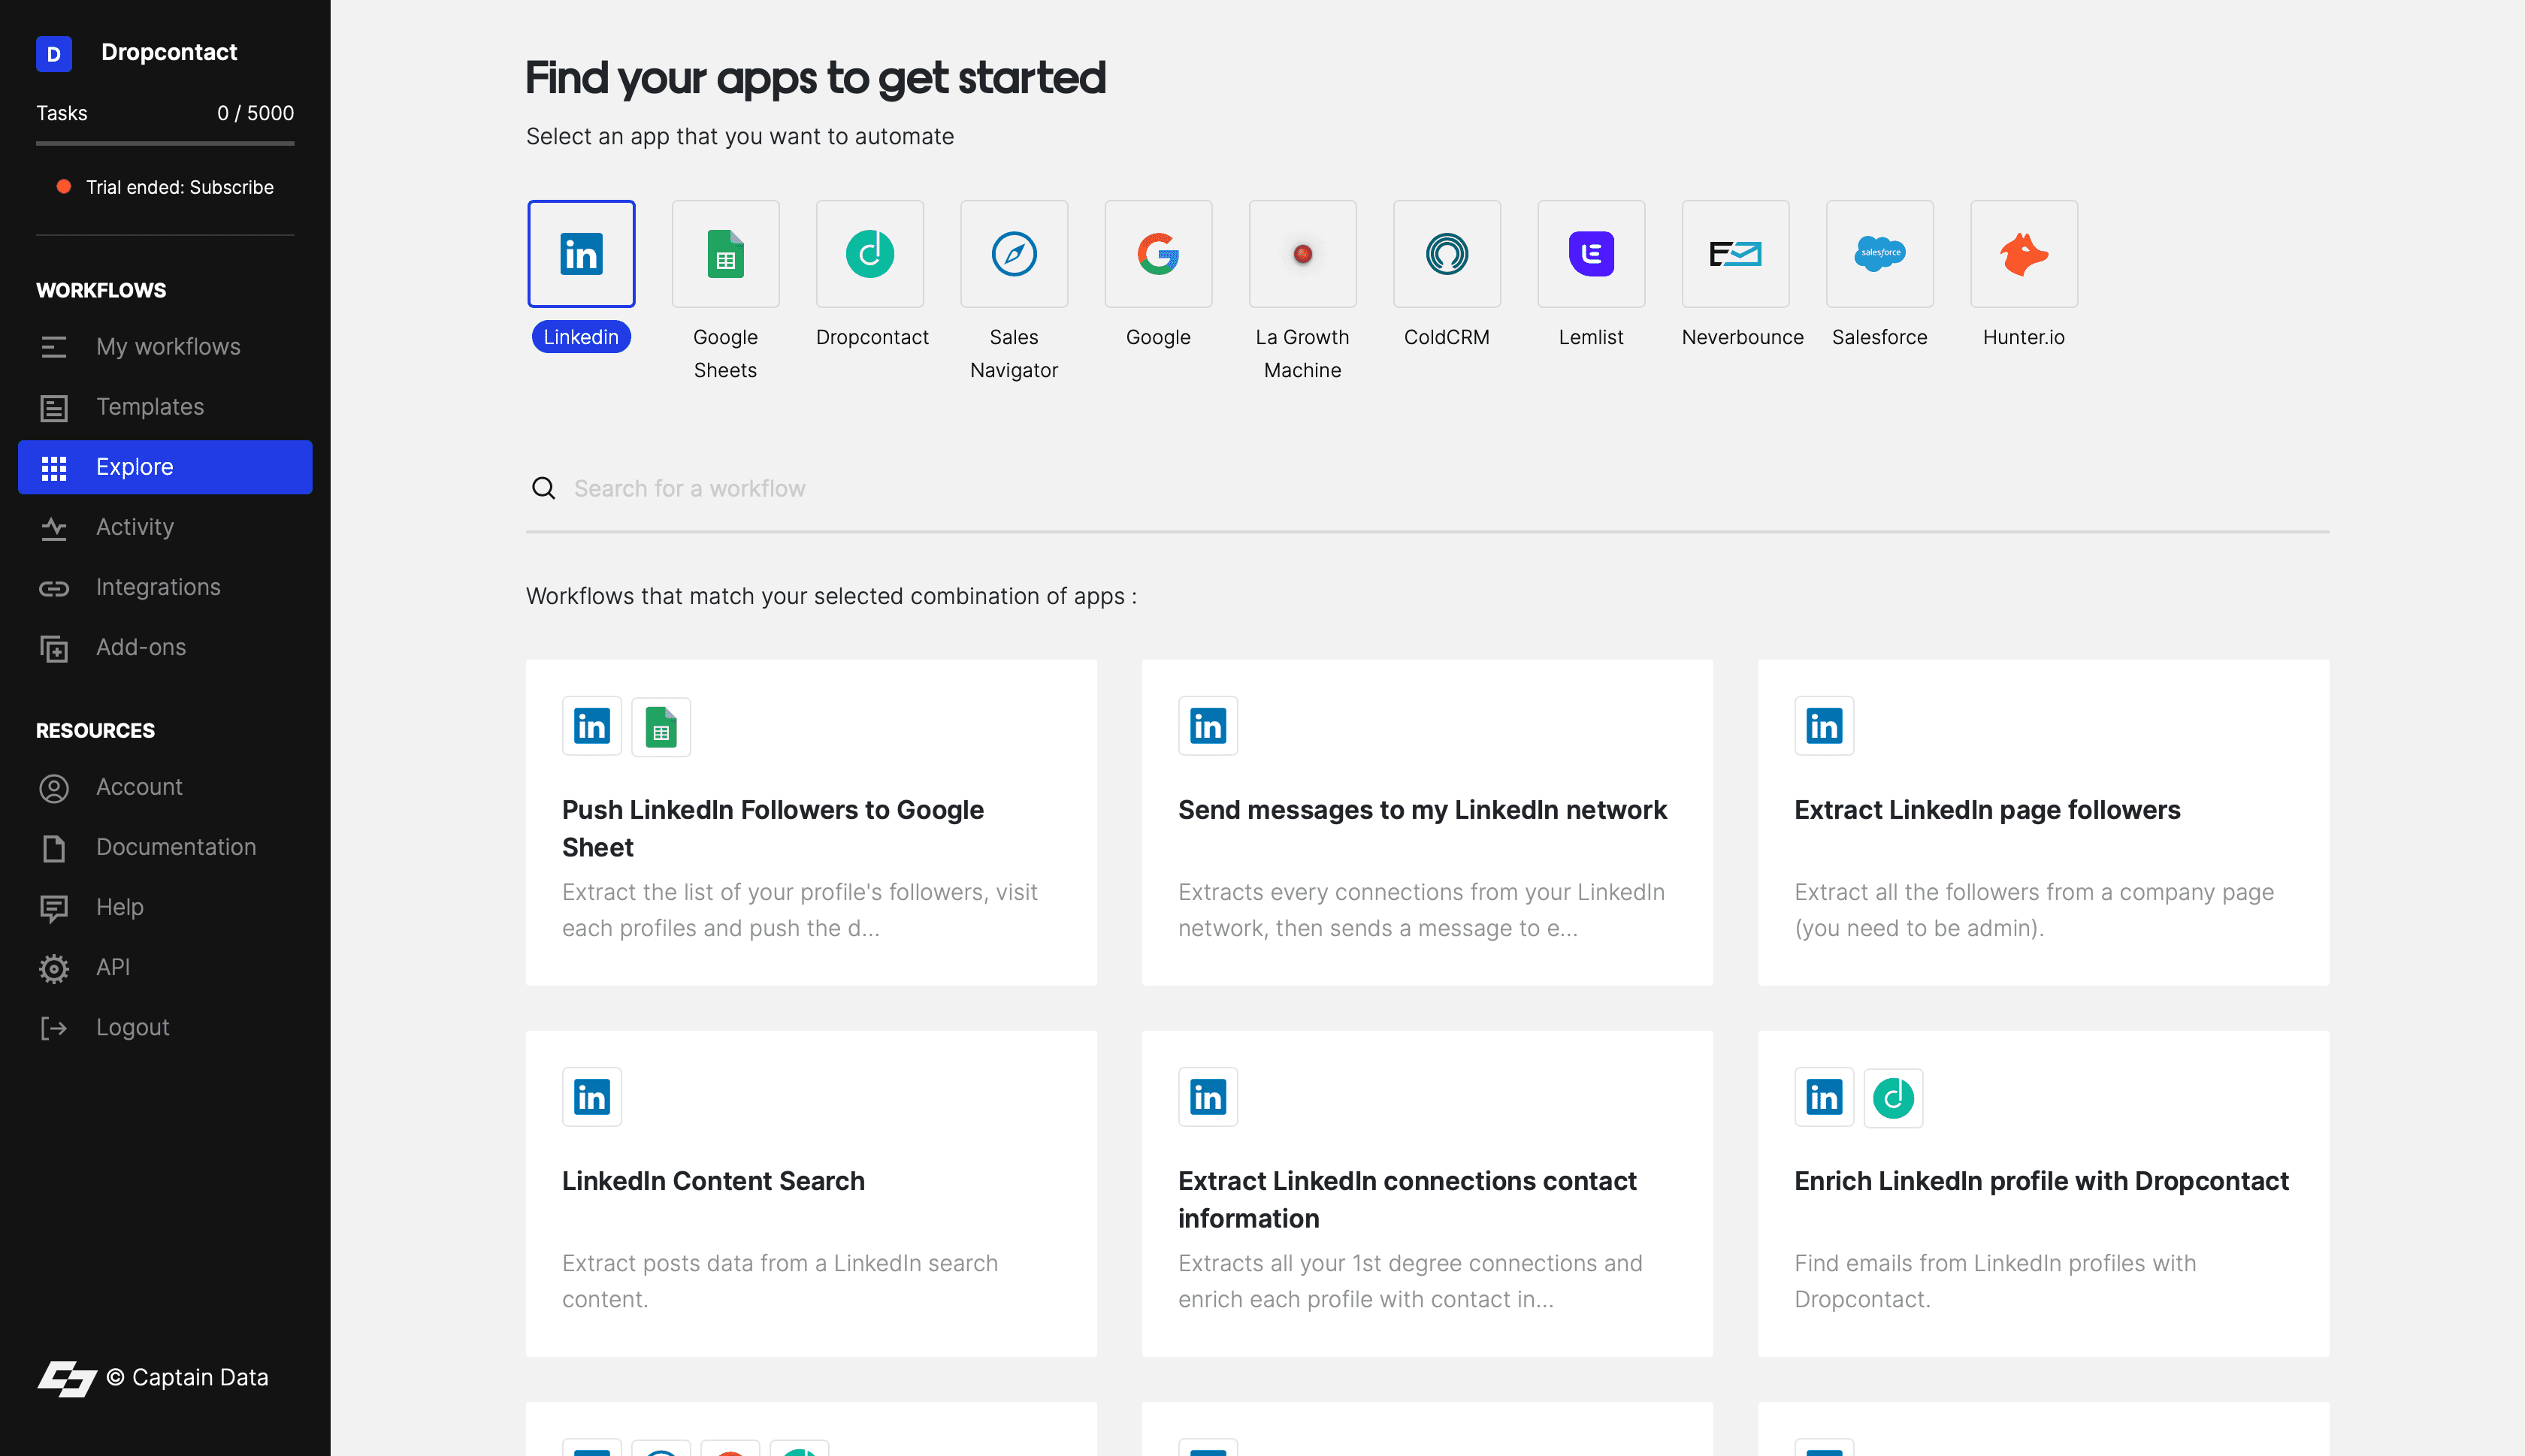Open Extract LinkedIn connections contact information card
This screenshot has height=1456, width=2525.
click(x=1427, y=1193)
